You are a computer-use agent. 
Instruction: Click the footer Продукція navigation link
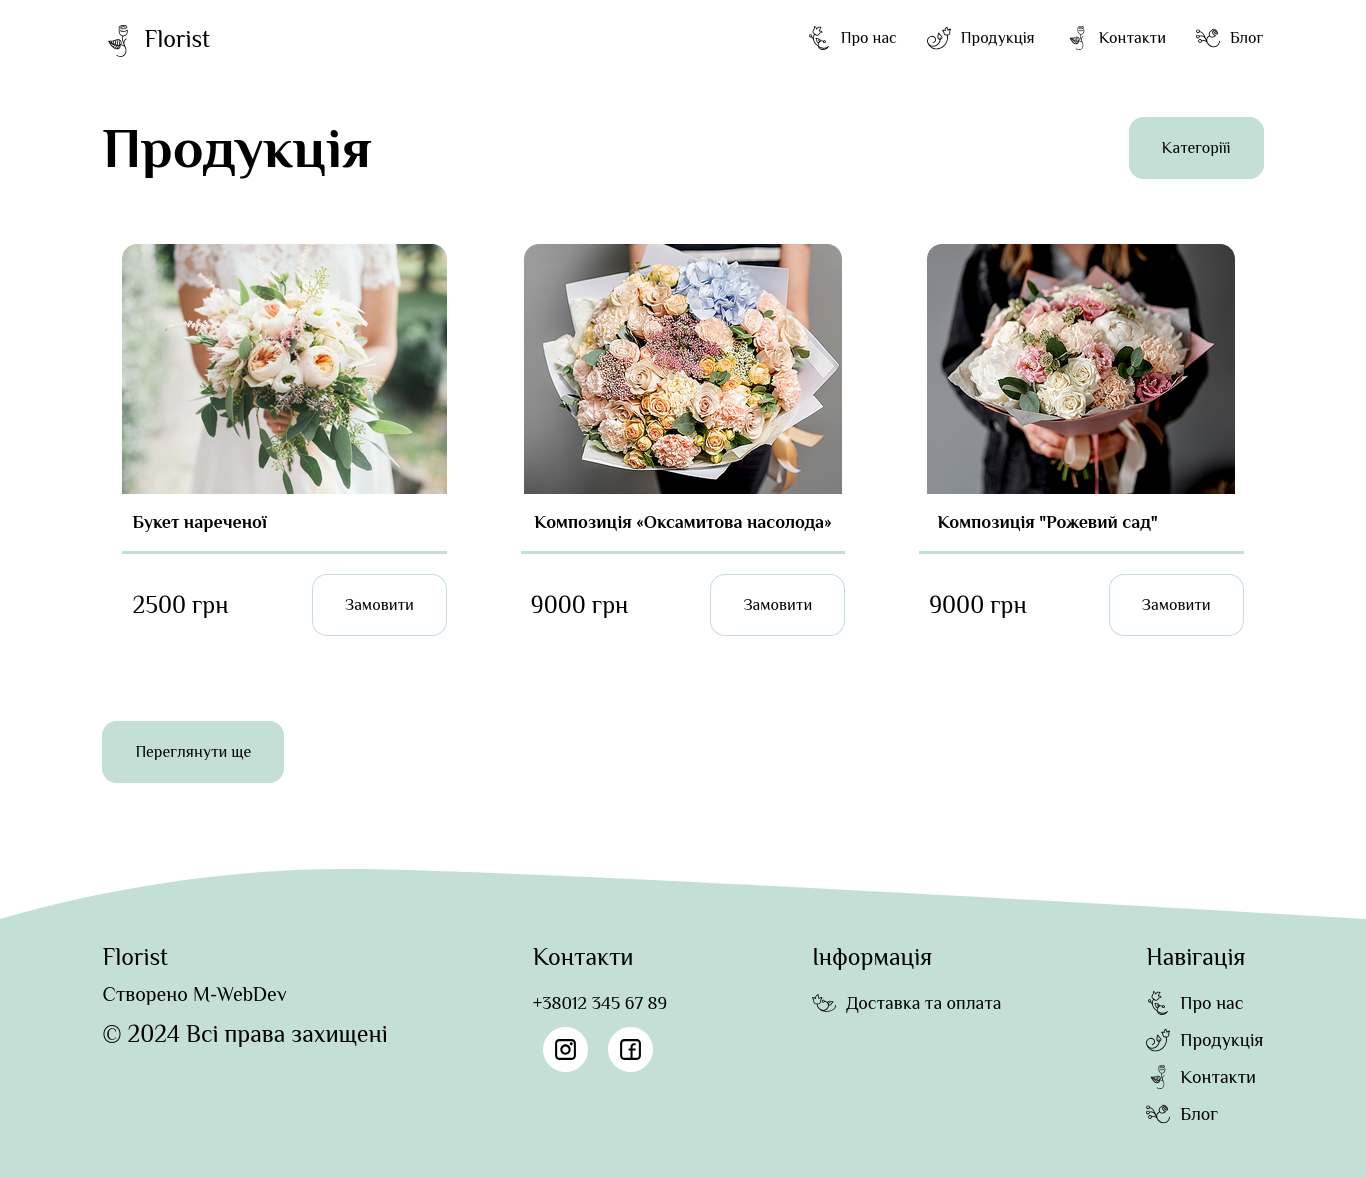(x=1221, y=1040)
